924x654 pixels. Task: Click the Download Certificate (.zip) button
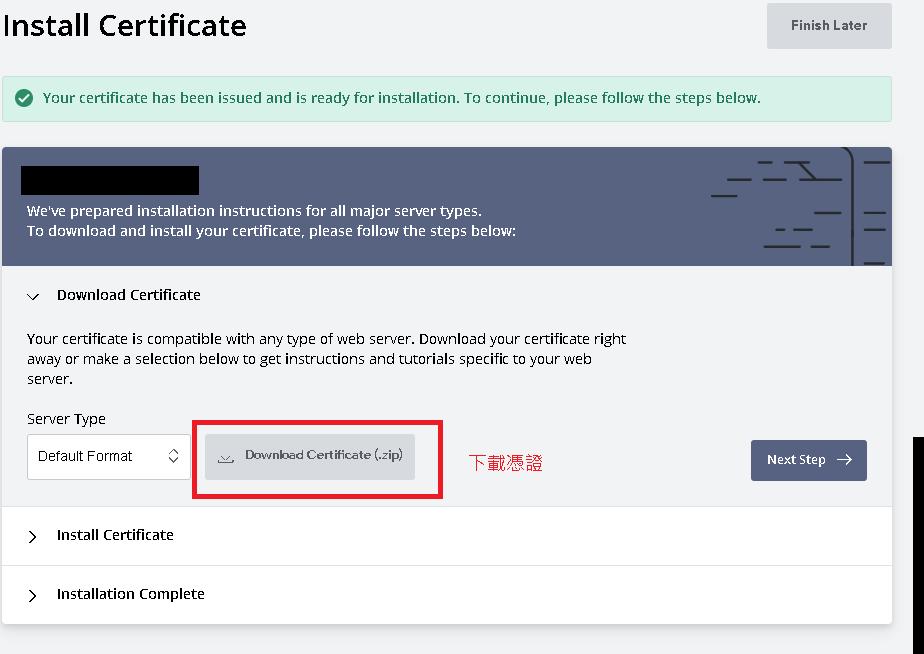(x=310, y=456)
